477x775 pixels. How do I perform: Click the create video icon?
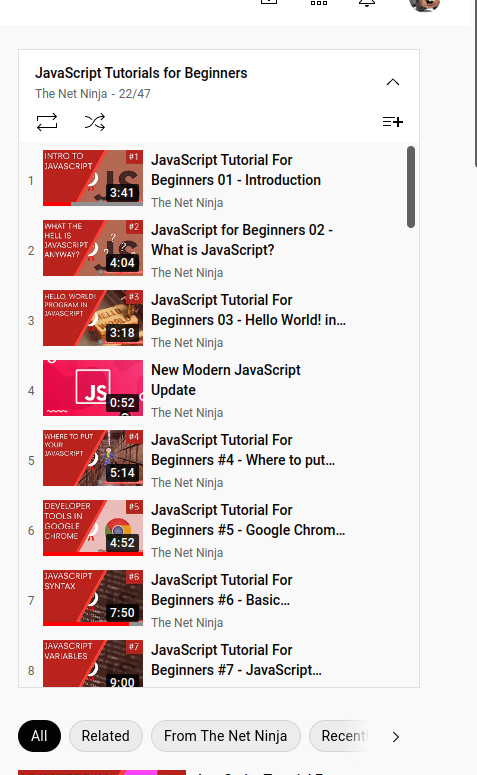pyautogui.click(x=269, y=2)
